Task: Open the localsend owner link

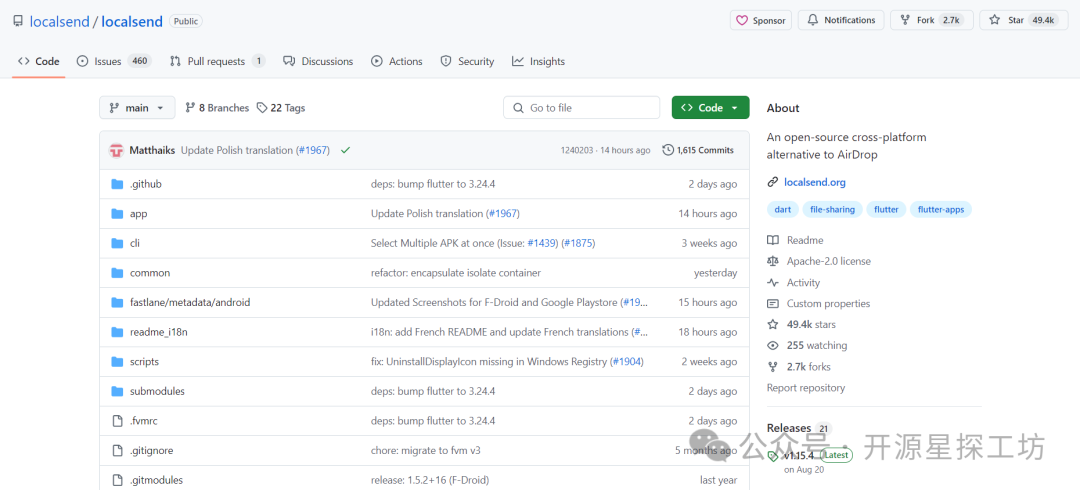Action: point(59,21)
